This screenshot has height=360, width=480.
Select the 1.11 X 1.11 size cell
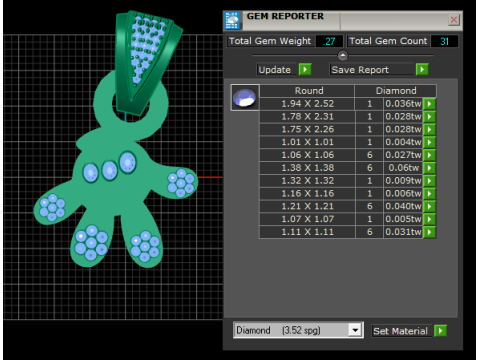coord(307,232)
